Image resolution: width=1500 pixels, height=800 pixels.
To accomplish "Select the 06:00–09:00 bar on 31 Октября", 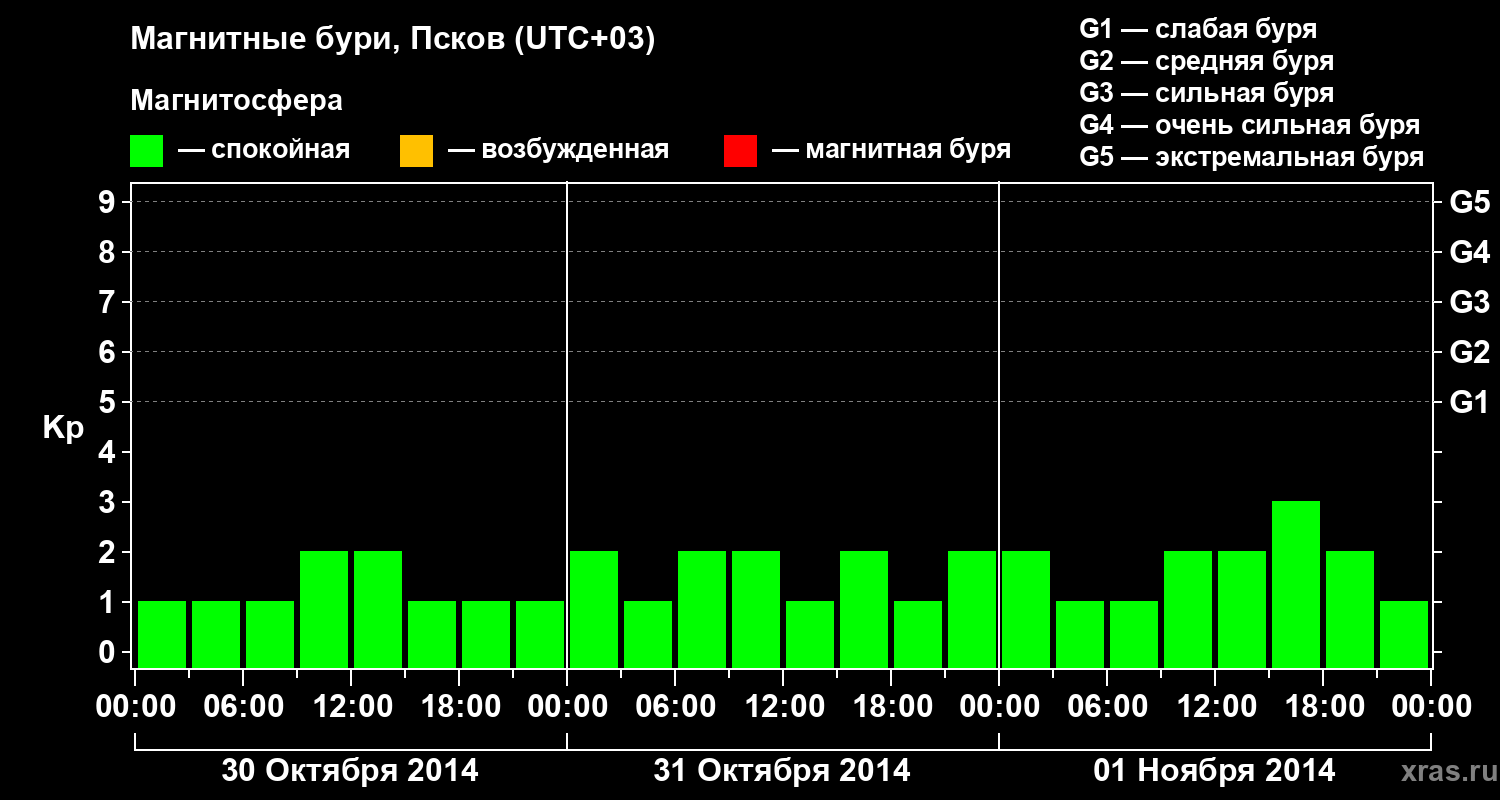I will pyautogui.click(x=702, y=609).
